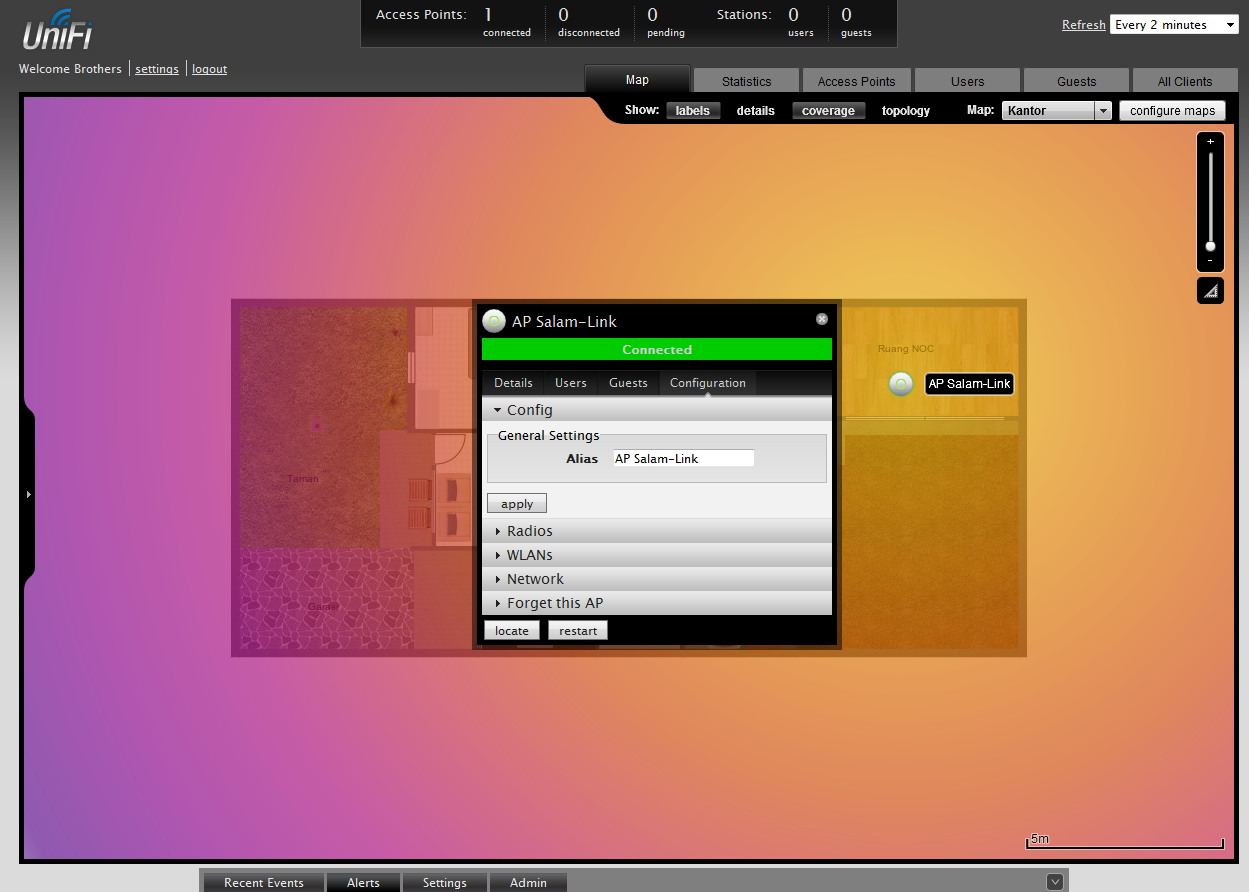Switch to the Access Points tab
The width and height of the screenshot is (1249, 892).
[857, 81]
